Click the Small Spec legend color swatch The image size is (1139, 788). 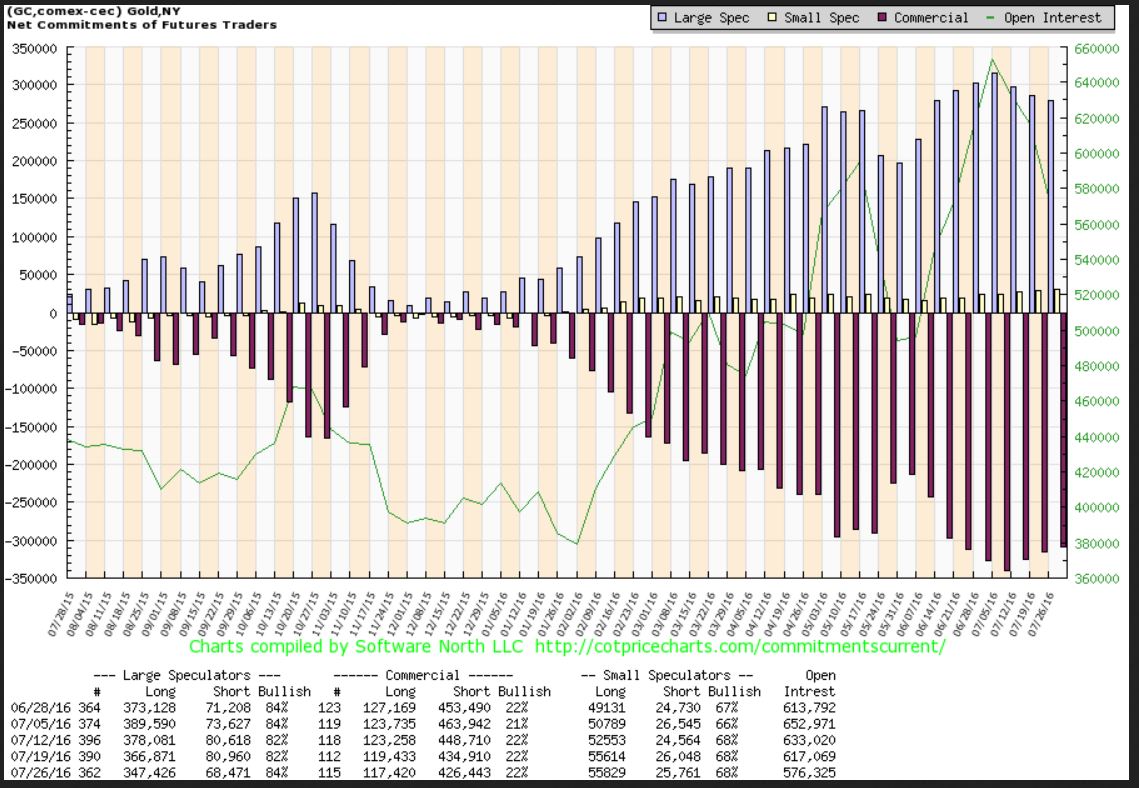pos(773,18)
